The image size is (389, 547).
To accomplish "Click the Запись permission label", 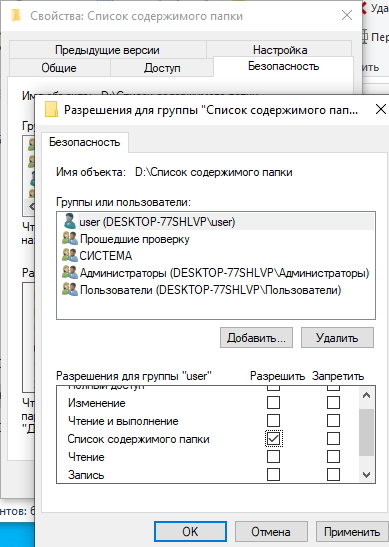I will tap(86, 475).
